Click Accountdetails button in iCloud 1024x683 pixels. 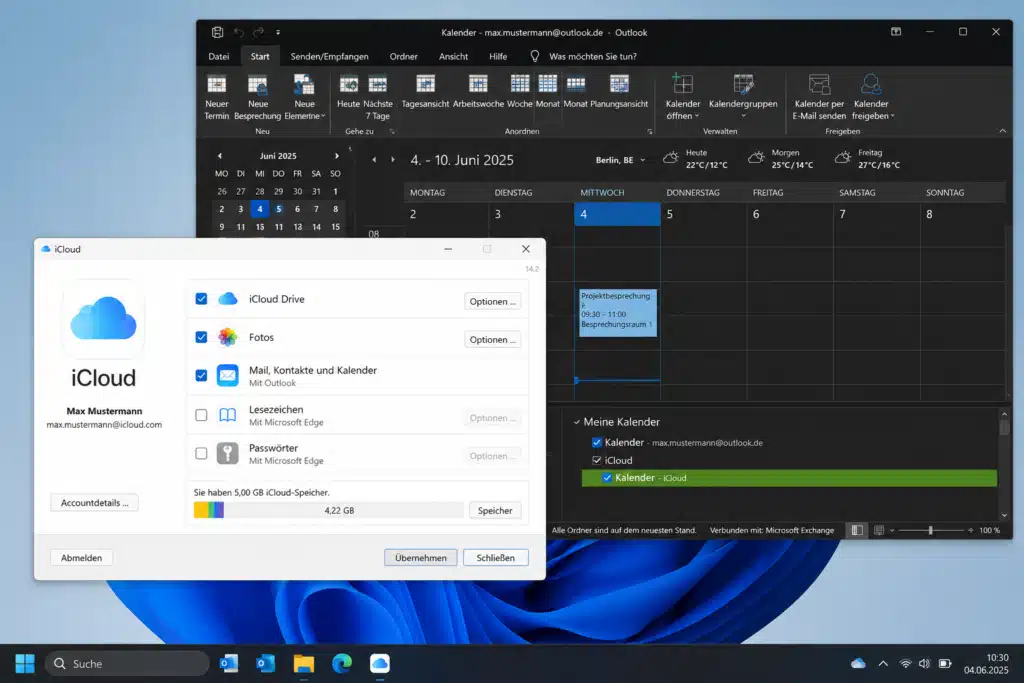click(94, 503)
